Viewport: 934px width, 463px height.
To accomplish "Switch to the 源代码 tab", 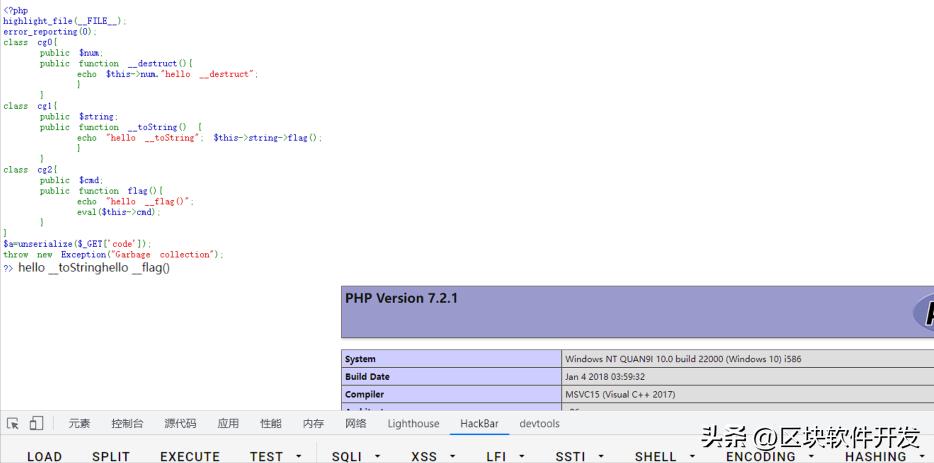I will [180, 424].
